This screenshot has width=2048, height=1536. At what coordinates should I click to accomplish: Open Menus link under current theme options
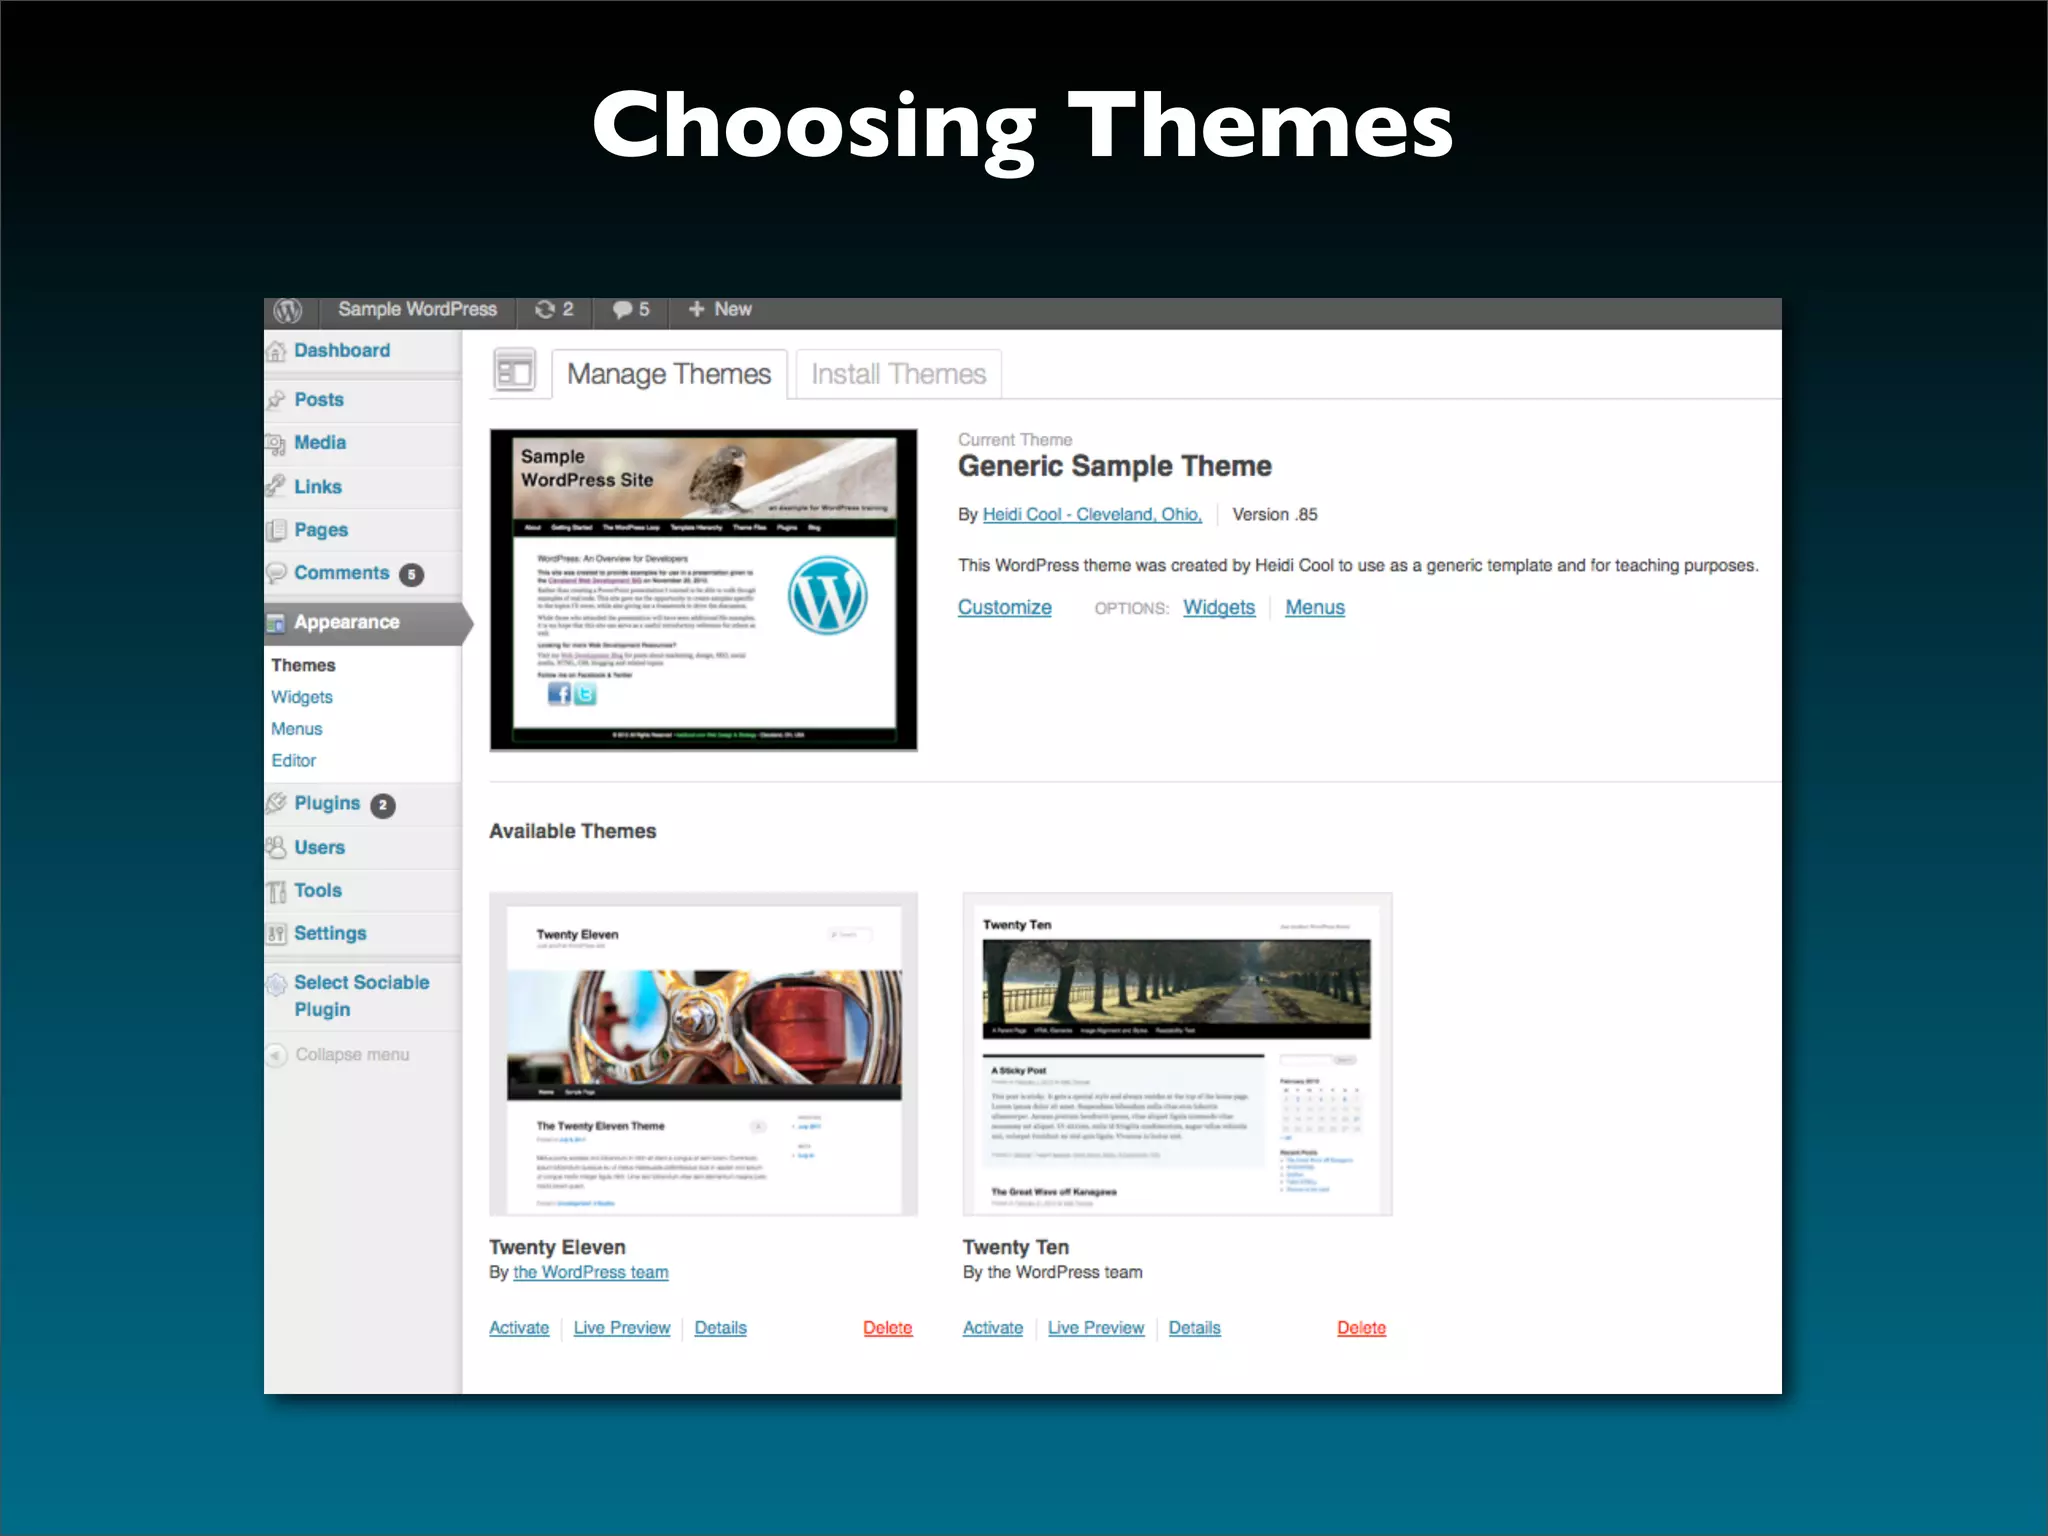1315,608
